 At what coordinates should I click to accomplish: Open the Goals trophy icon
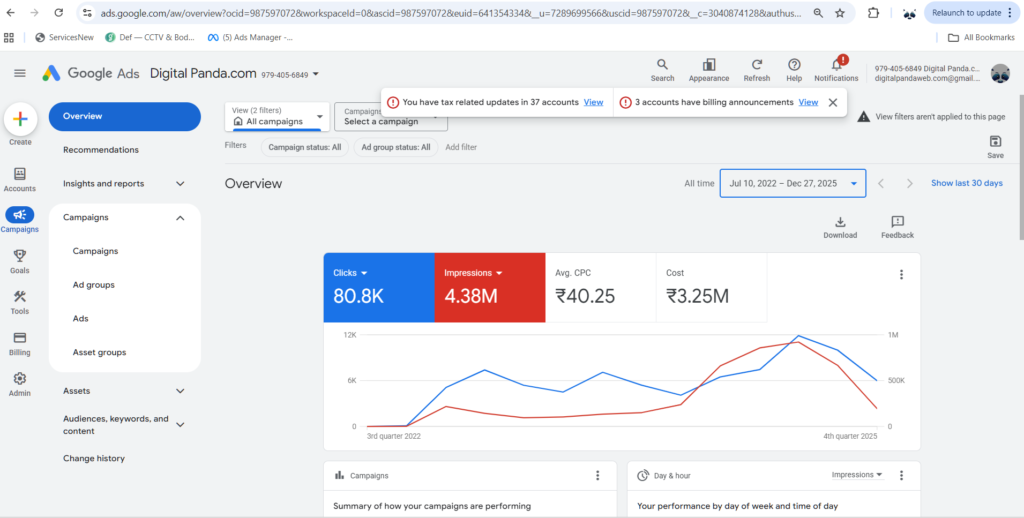20,256
